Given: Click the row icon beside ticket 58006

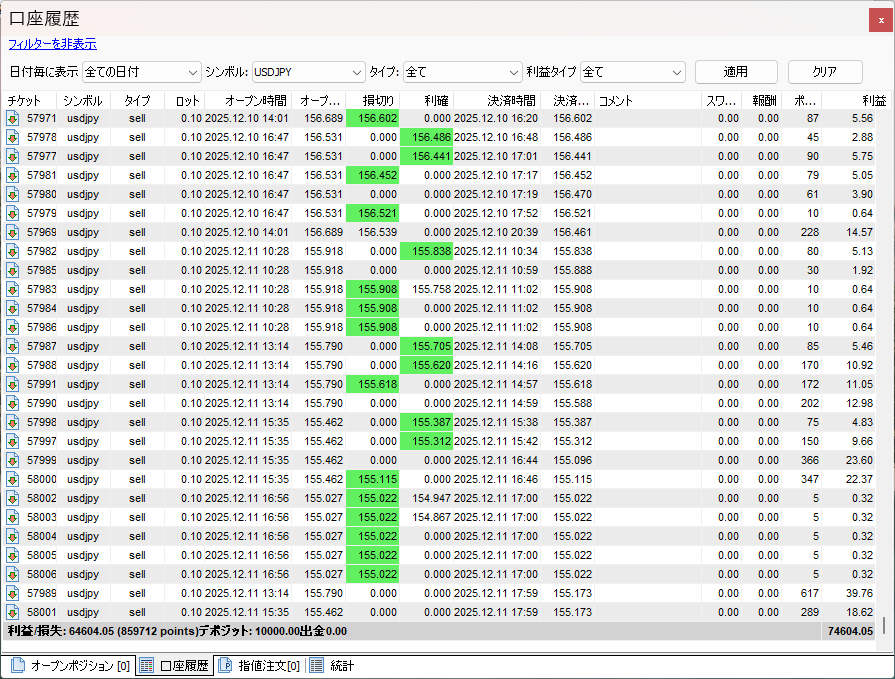Looking at the screenshot, I should click(13, 574).
